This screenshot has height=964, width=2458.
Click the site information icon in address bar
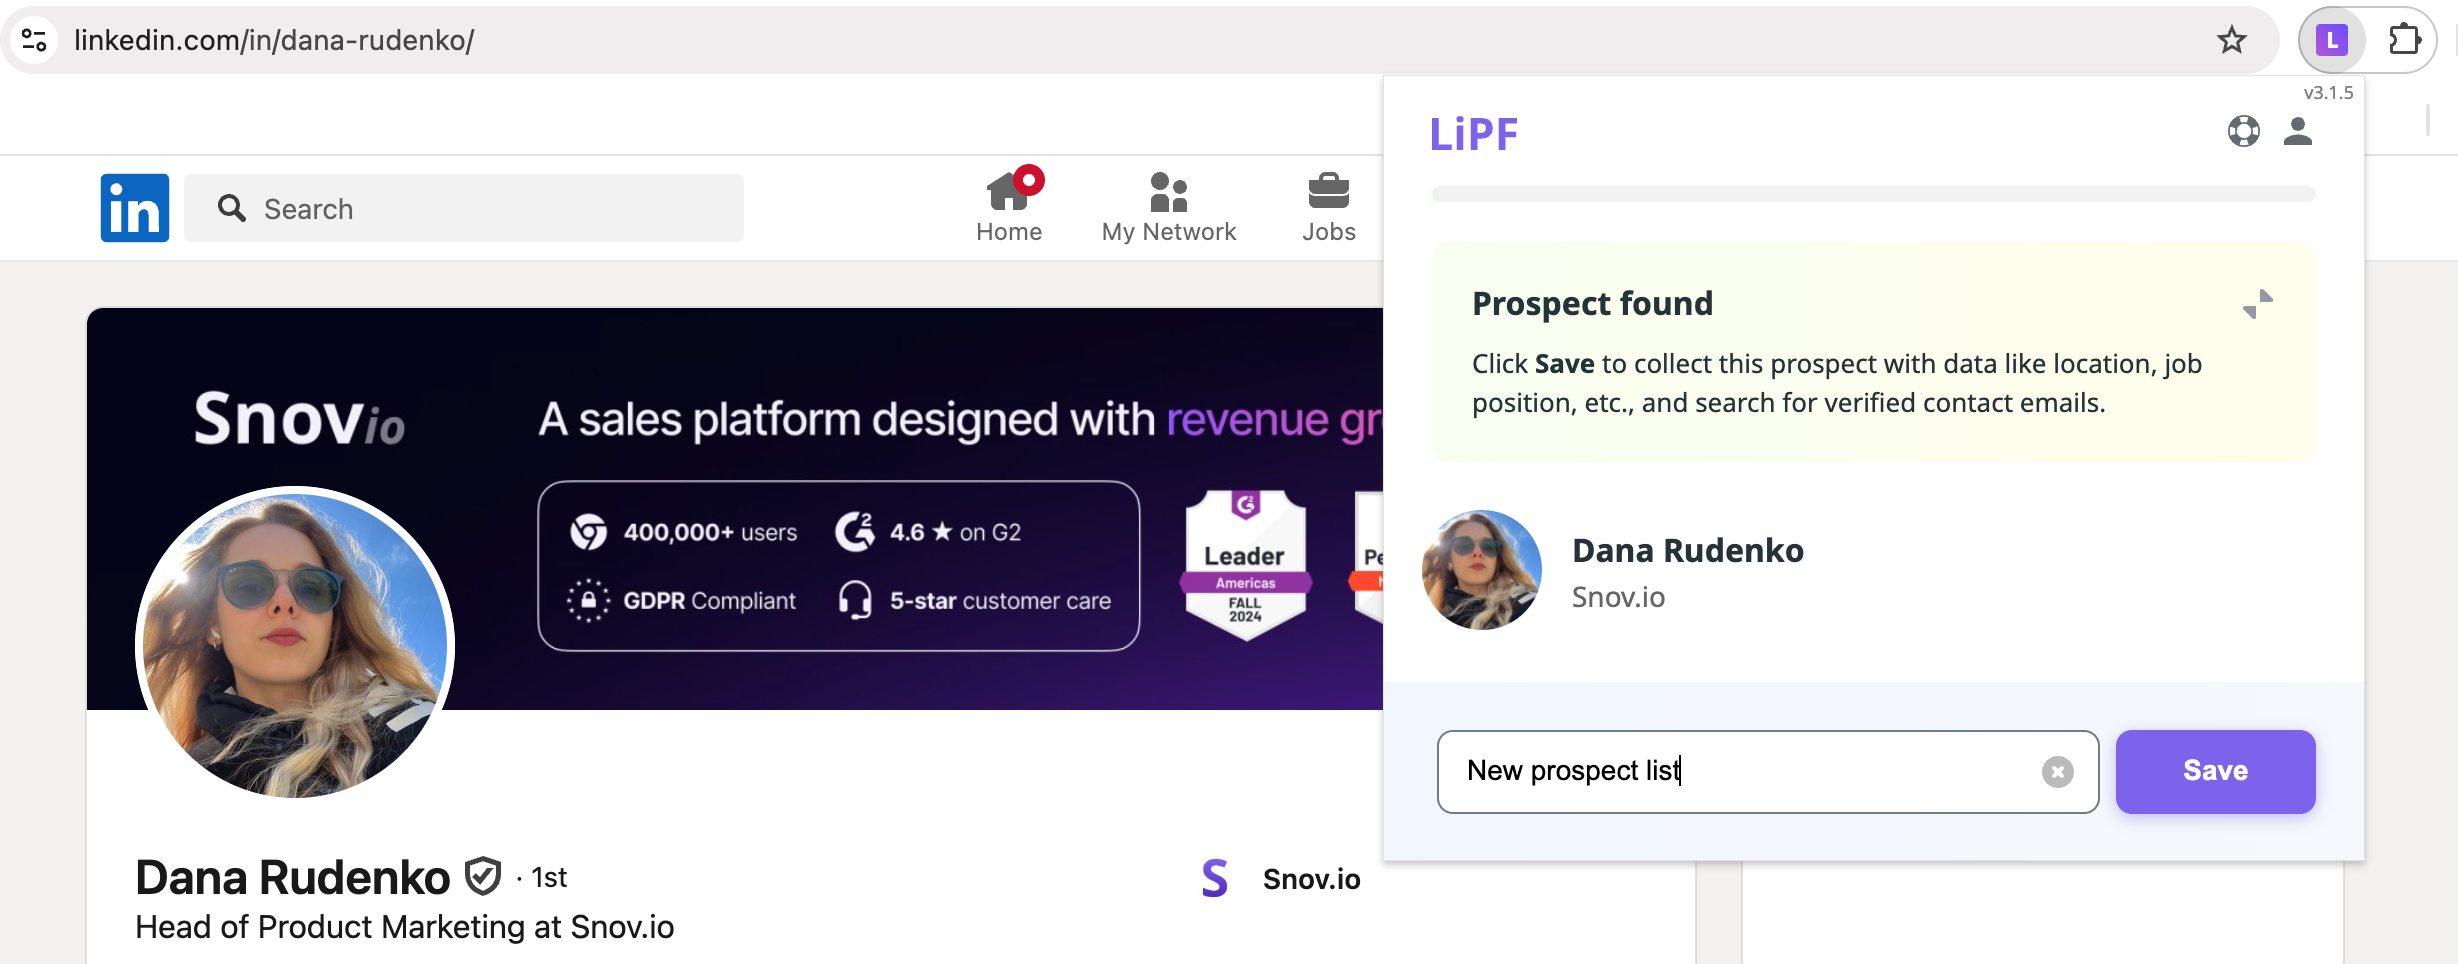[x=34, y=40]
